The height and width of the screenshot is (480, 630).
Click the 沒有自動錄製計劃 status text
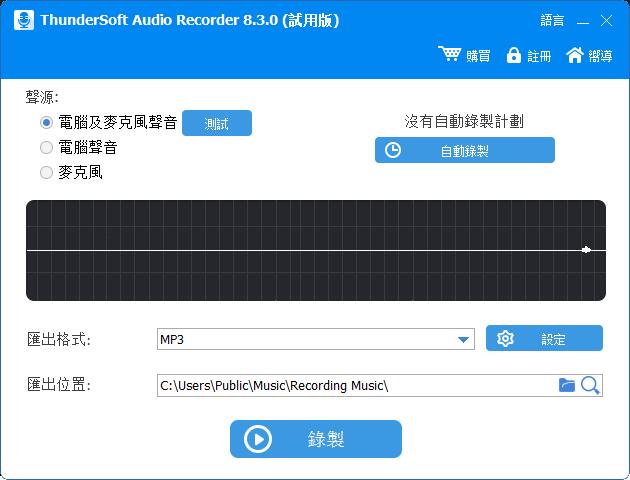pos(464,121)
